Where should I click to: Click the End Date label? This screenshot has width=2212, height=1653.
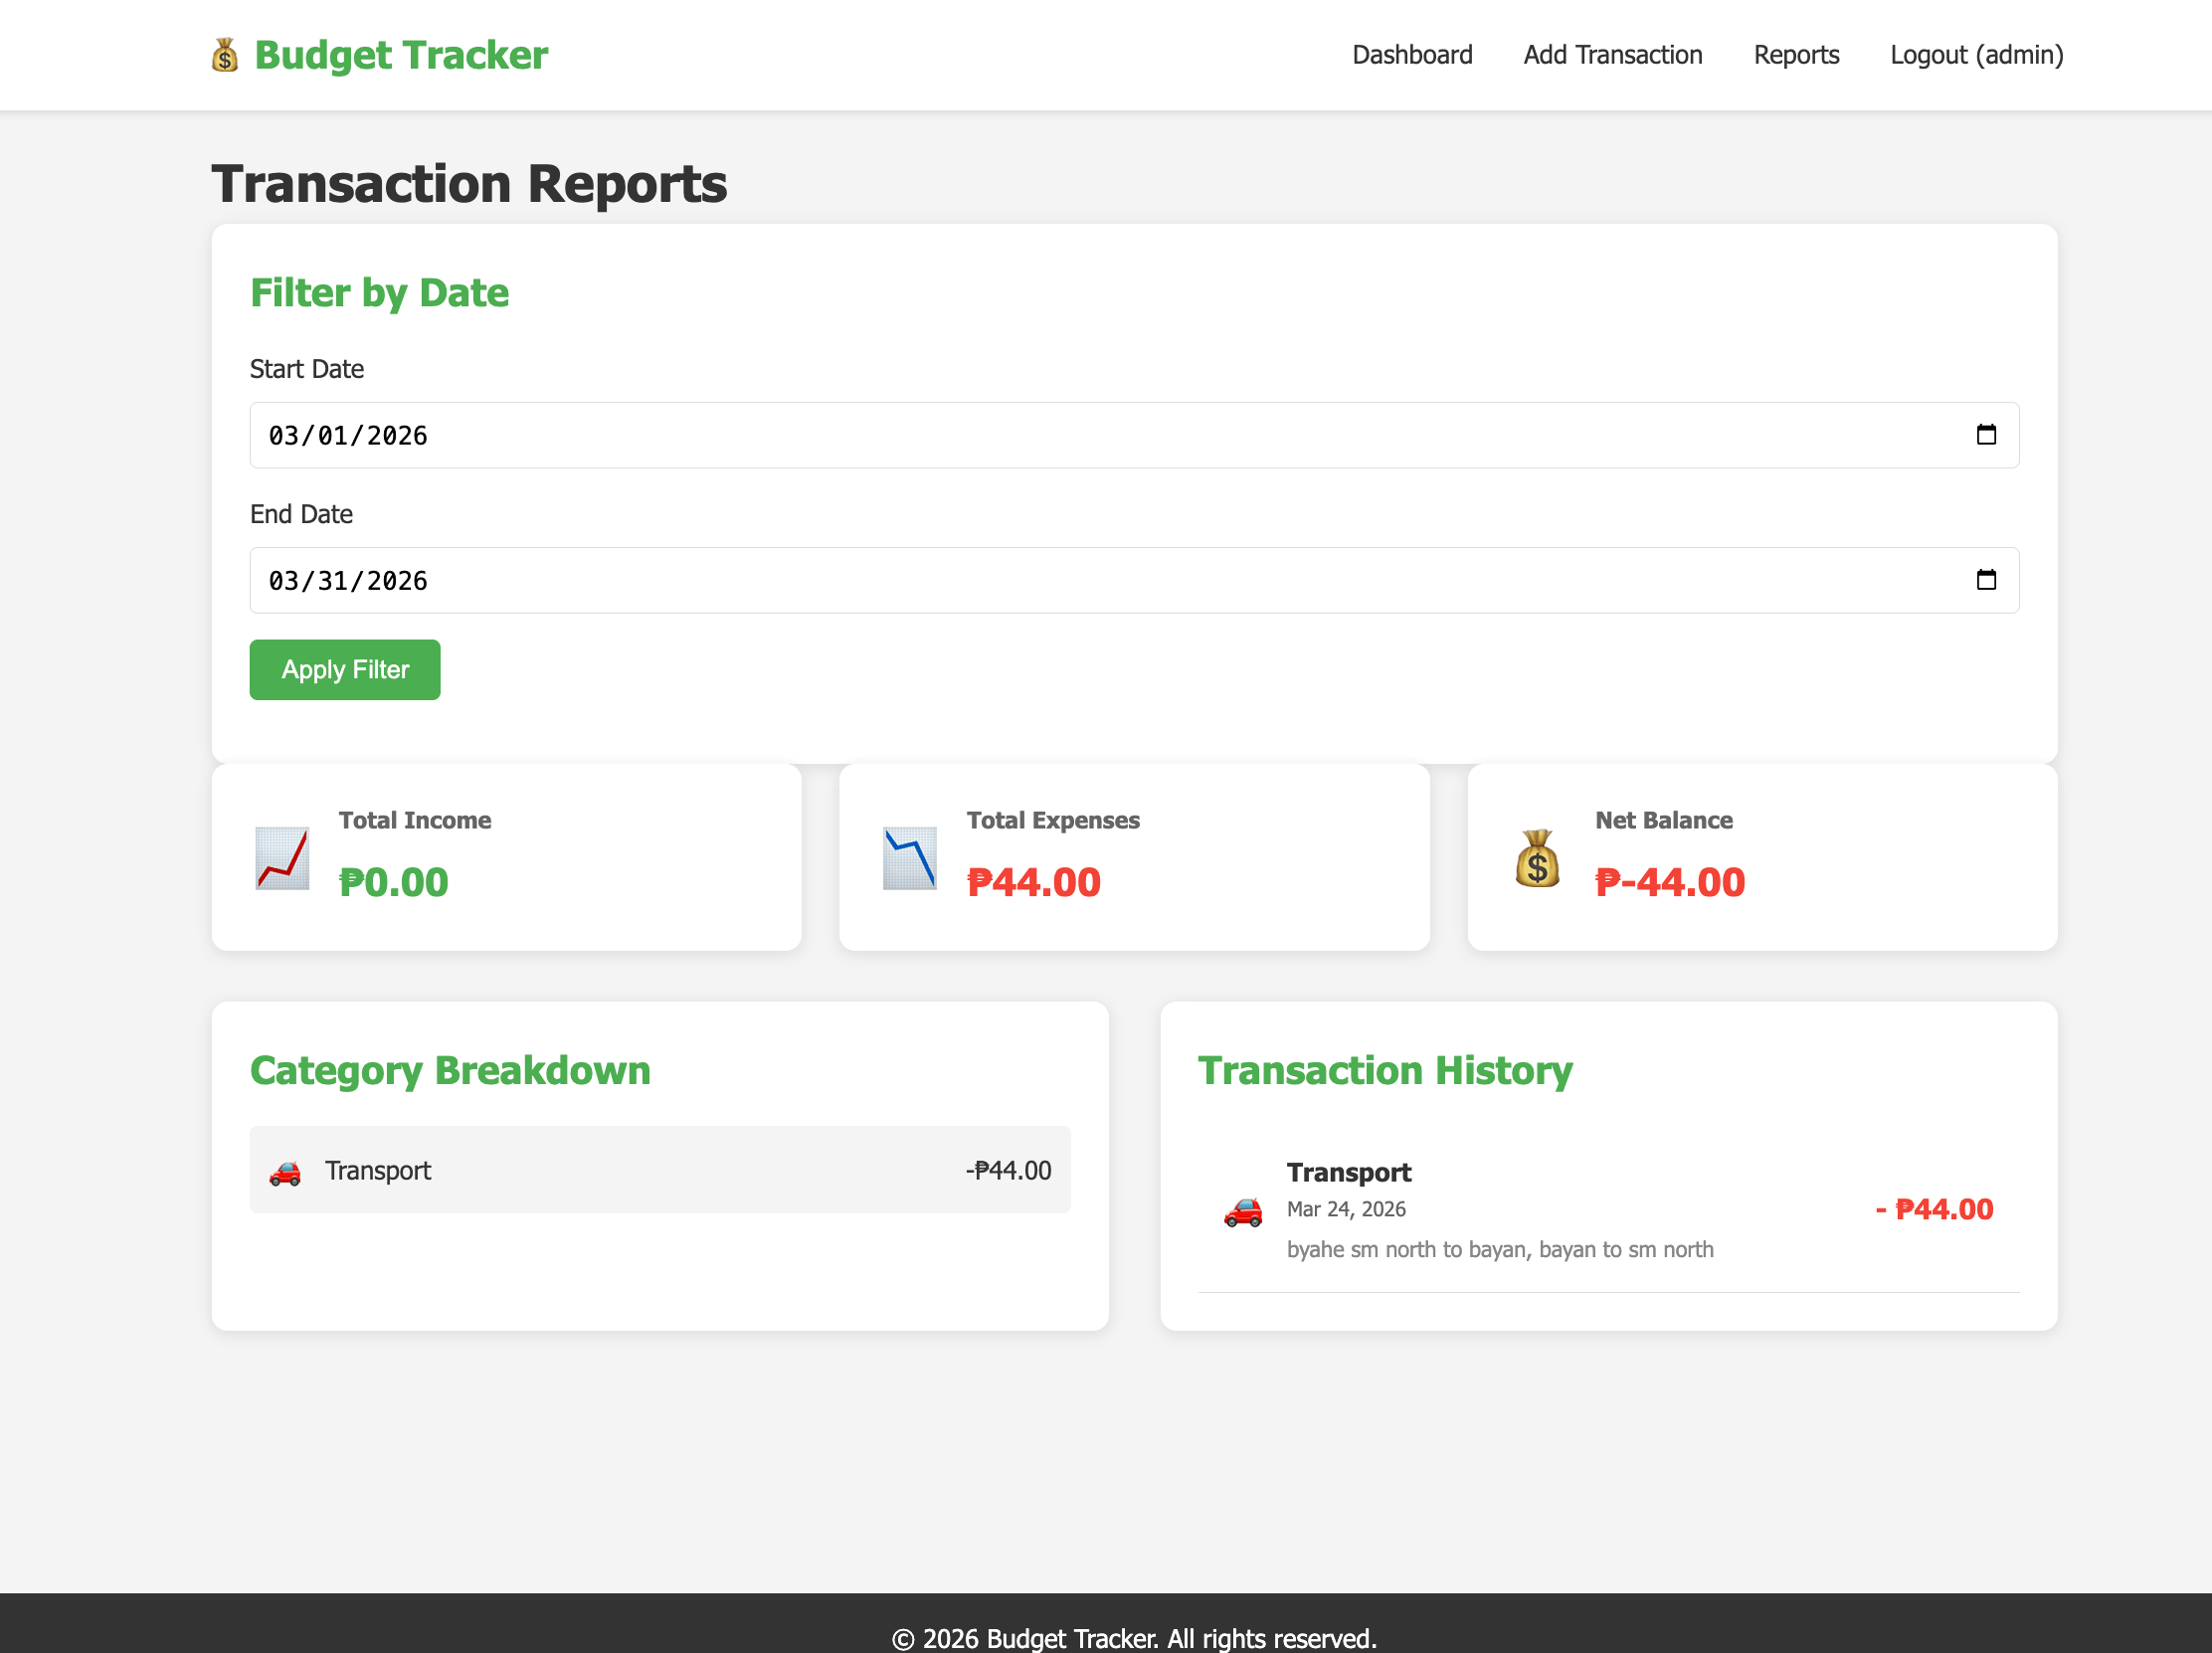pyautogui.click(x=301, y=514)
